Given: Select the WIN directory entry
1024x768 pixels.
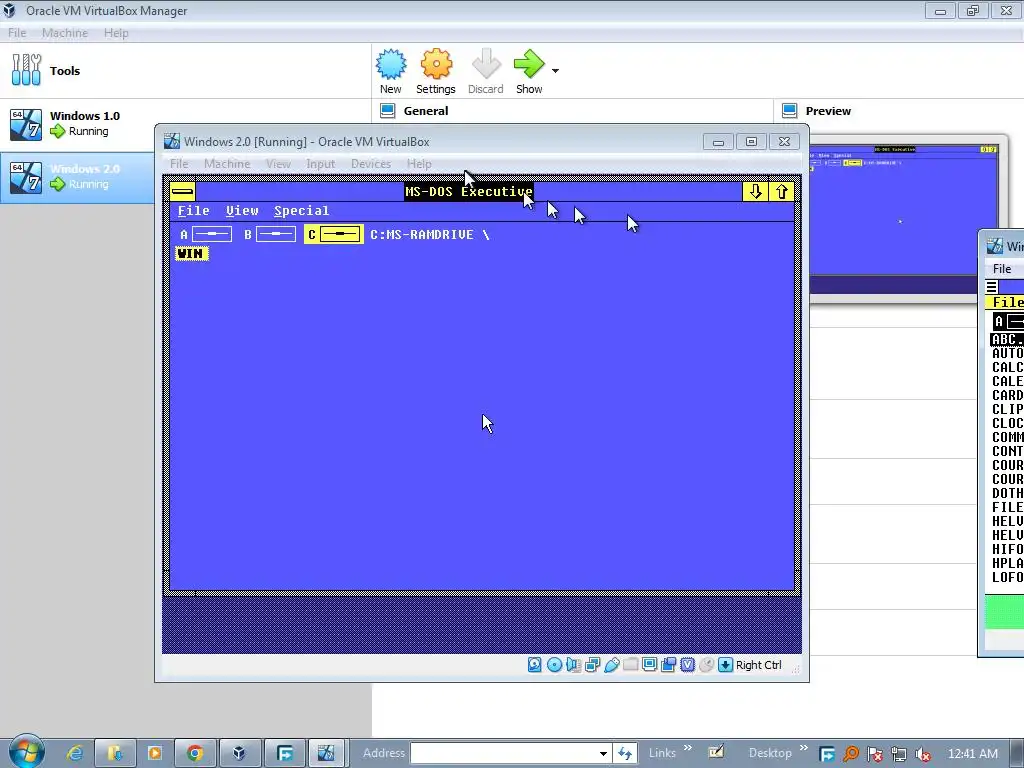Looking at the screenshot, I should pos(191,253).
